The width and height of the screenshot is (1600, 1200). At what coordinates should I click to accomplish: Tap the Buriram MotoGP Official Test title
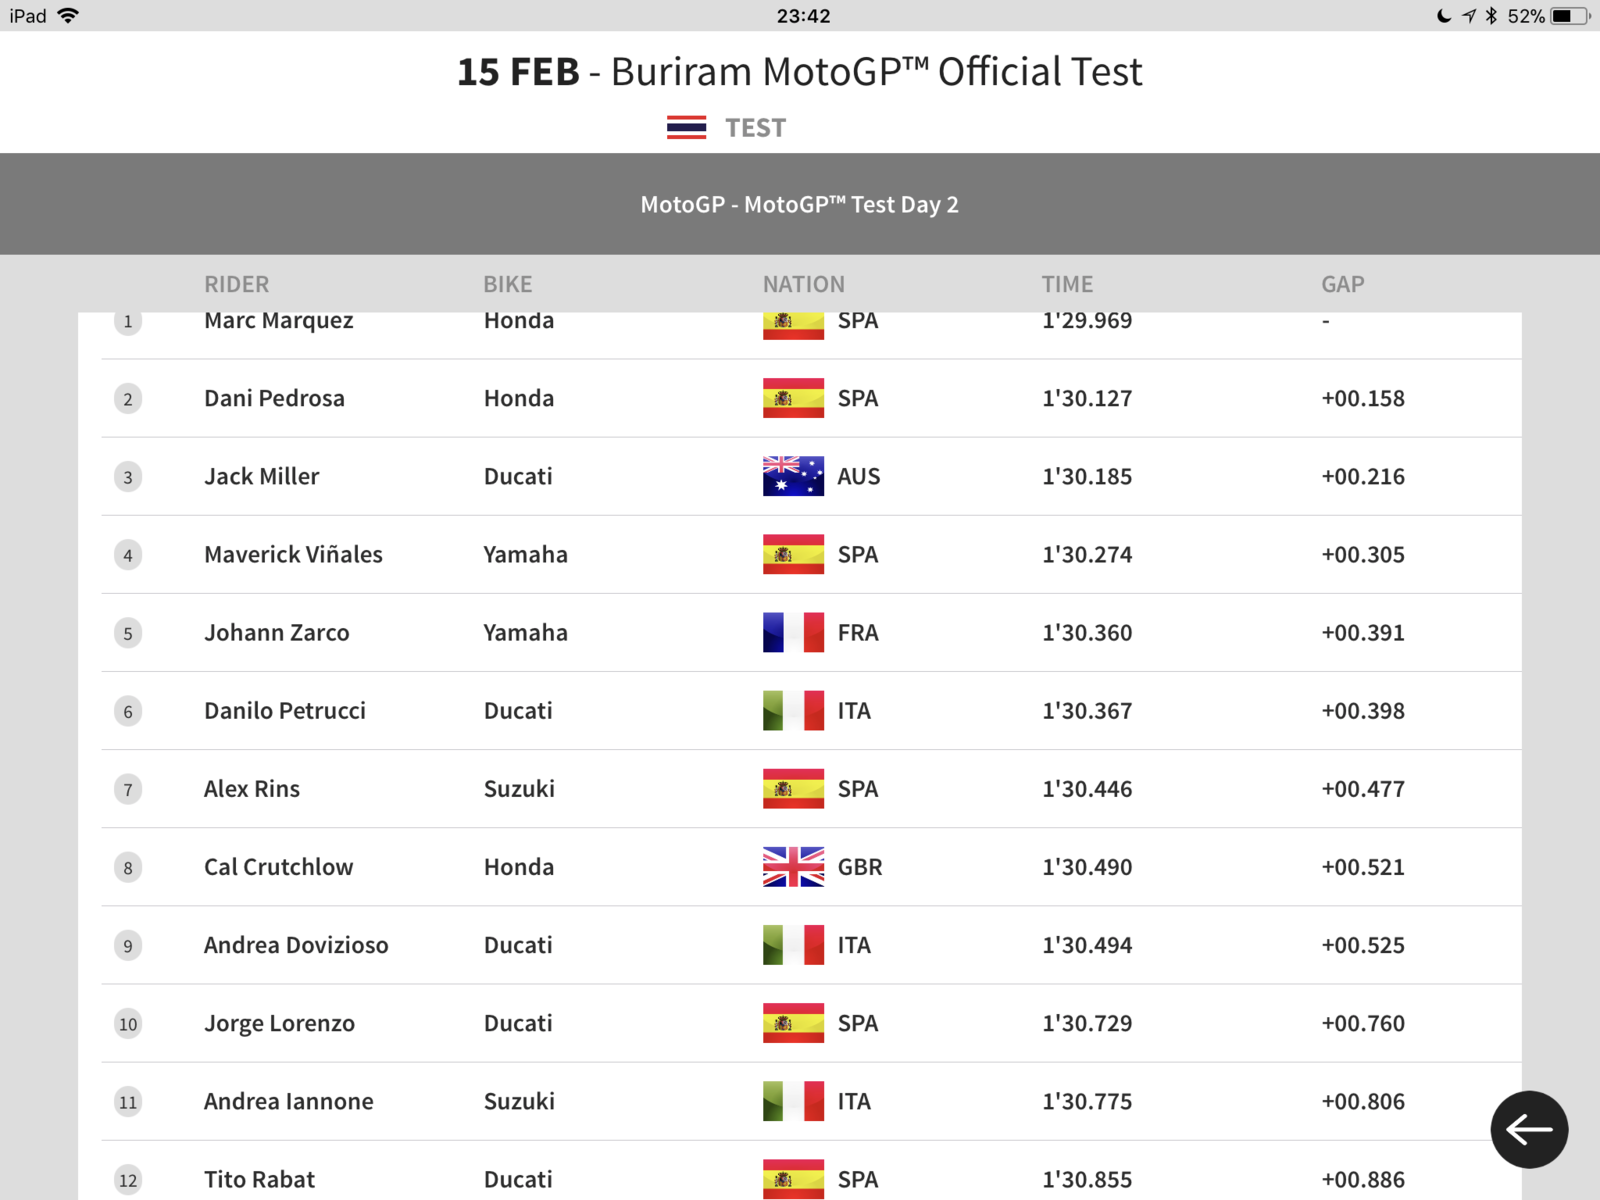point(876,72)
